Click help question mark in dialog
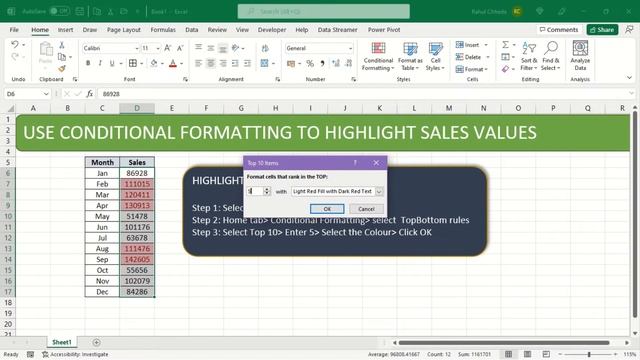Viewport: 640px width, 360px height. point(355,163)
